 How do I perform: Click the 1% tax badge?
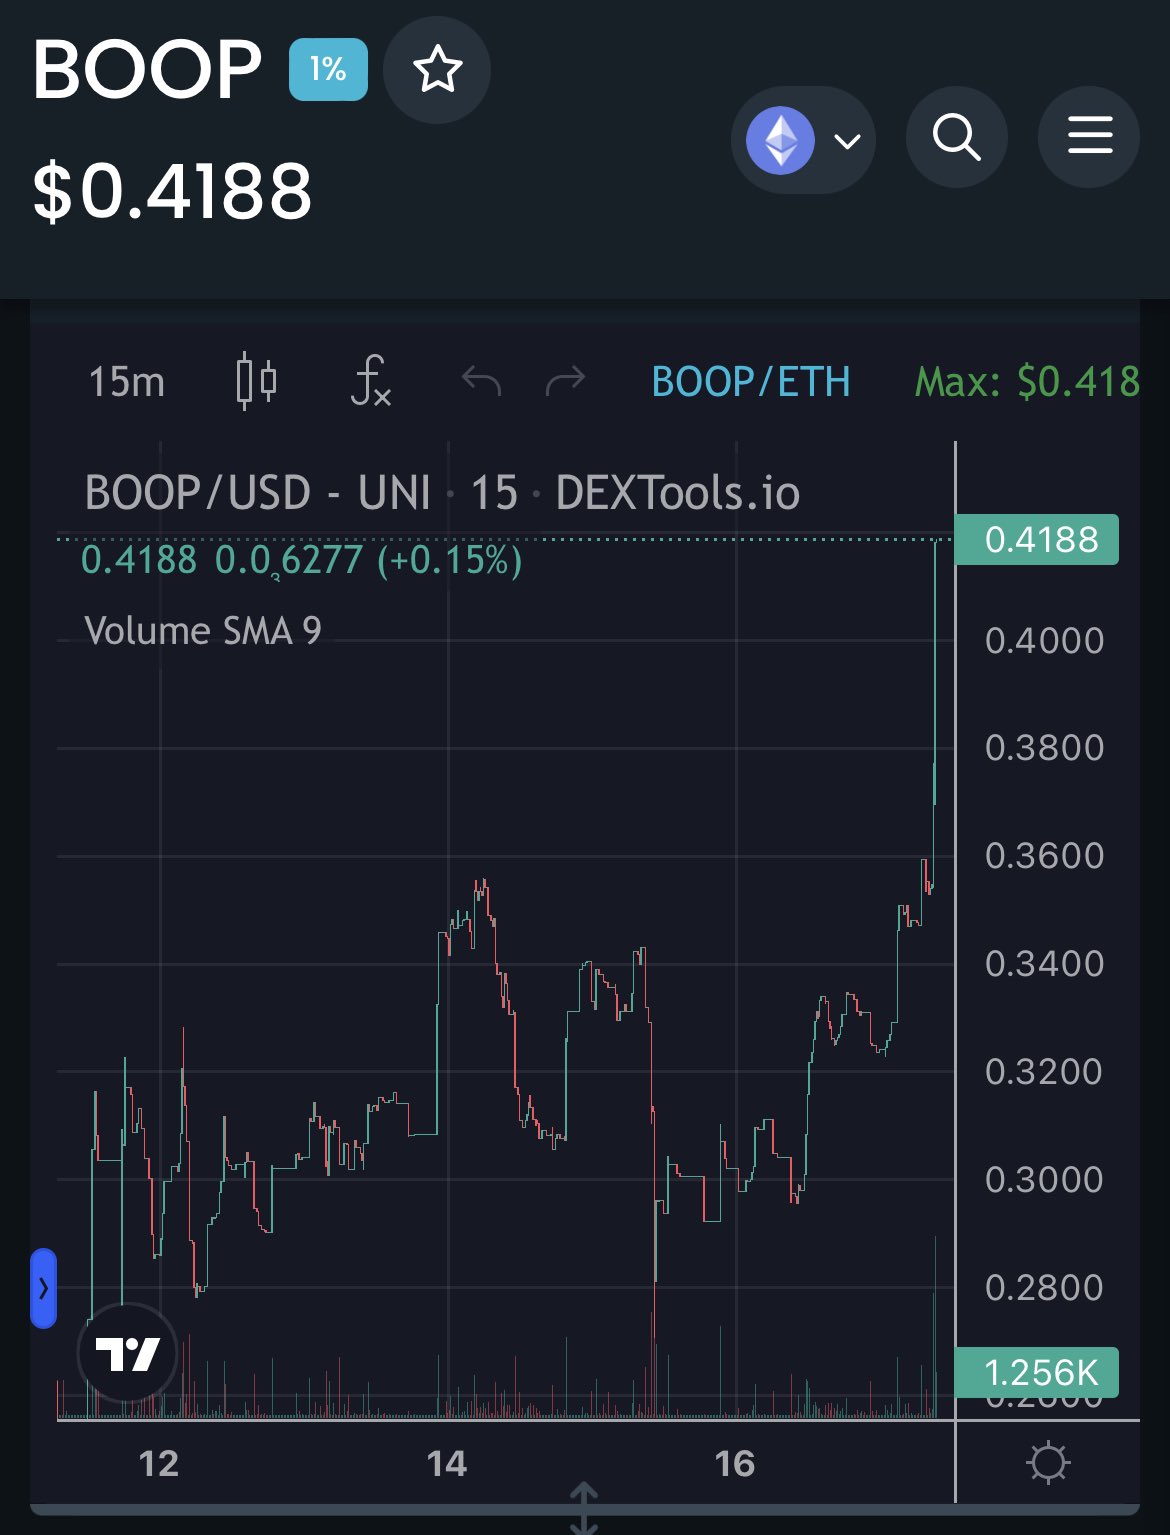click(328, 69)
